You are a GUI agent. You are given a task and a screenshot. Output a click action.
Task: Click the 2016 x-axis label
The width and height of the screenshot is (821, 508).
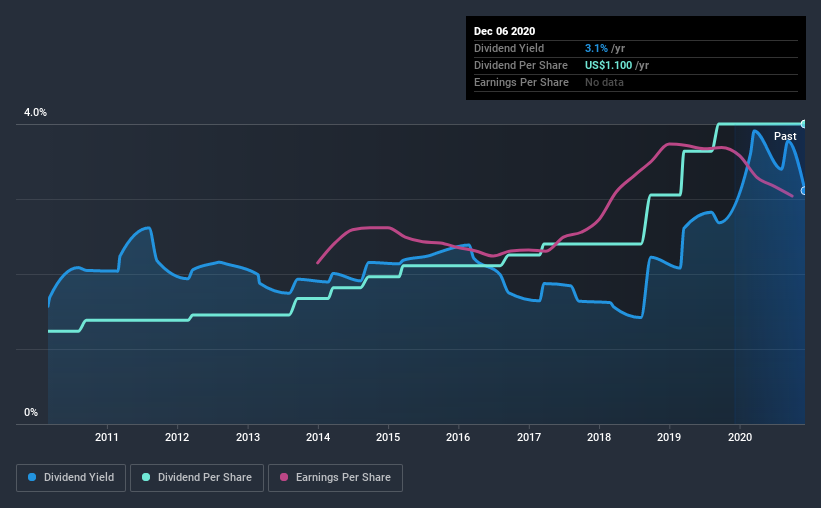[x=458, y=437]
